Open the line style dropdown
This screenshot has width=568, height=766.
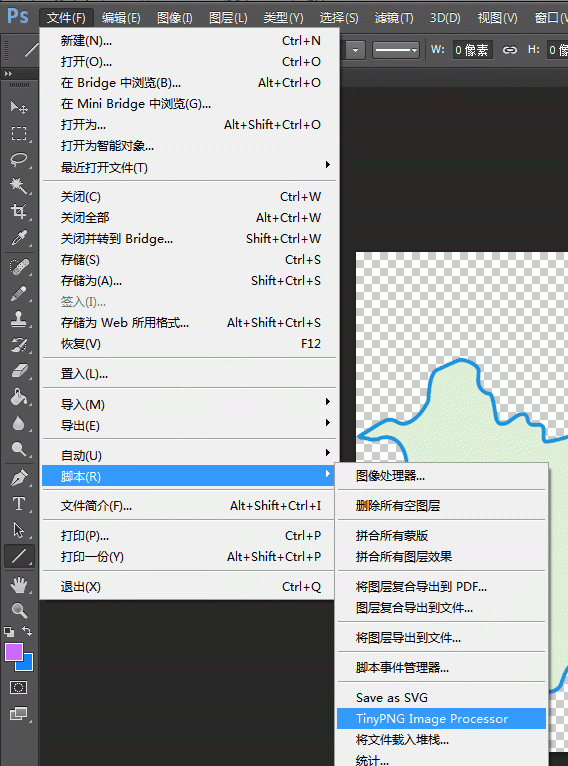(396, 50)
